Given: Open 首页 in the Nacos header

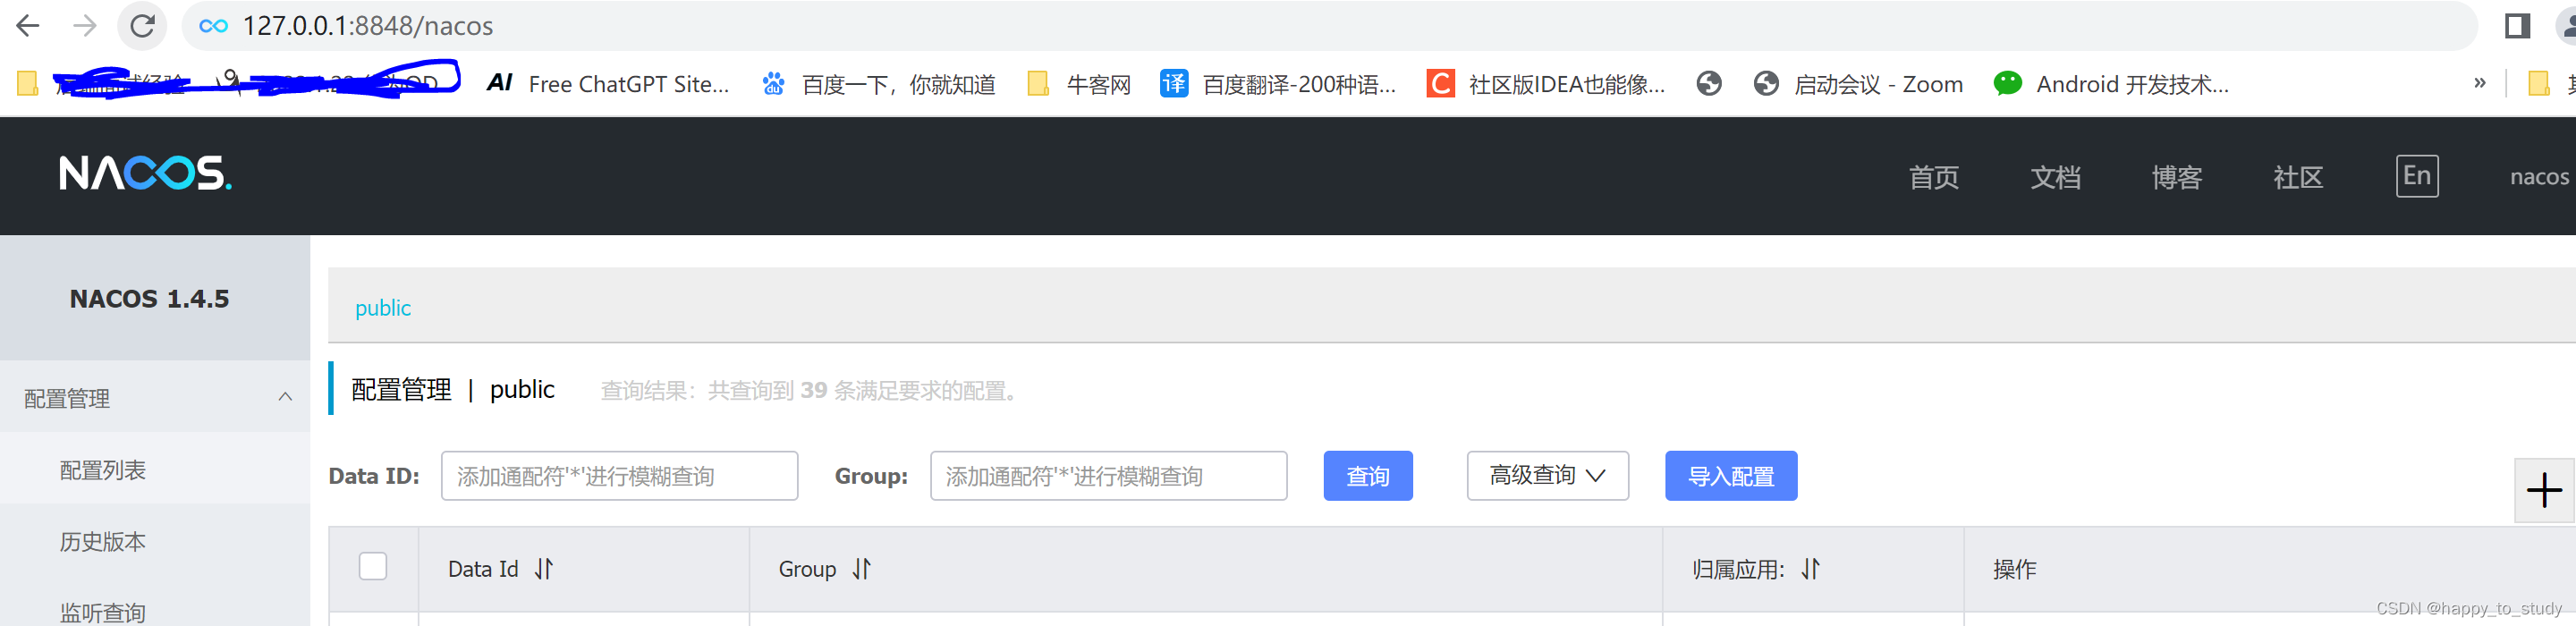Looking at the screenshot, I should click(1933, 177).
